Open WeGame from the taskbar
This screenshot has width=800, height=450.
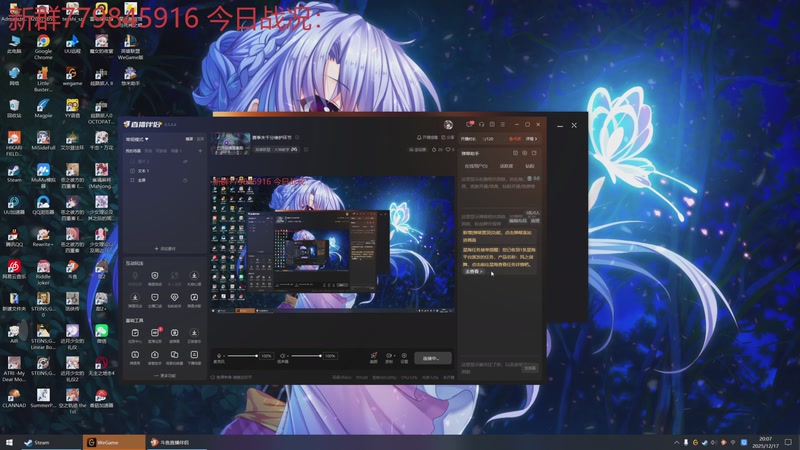coord(114,442)
